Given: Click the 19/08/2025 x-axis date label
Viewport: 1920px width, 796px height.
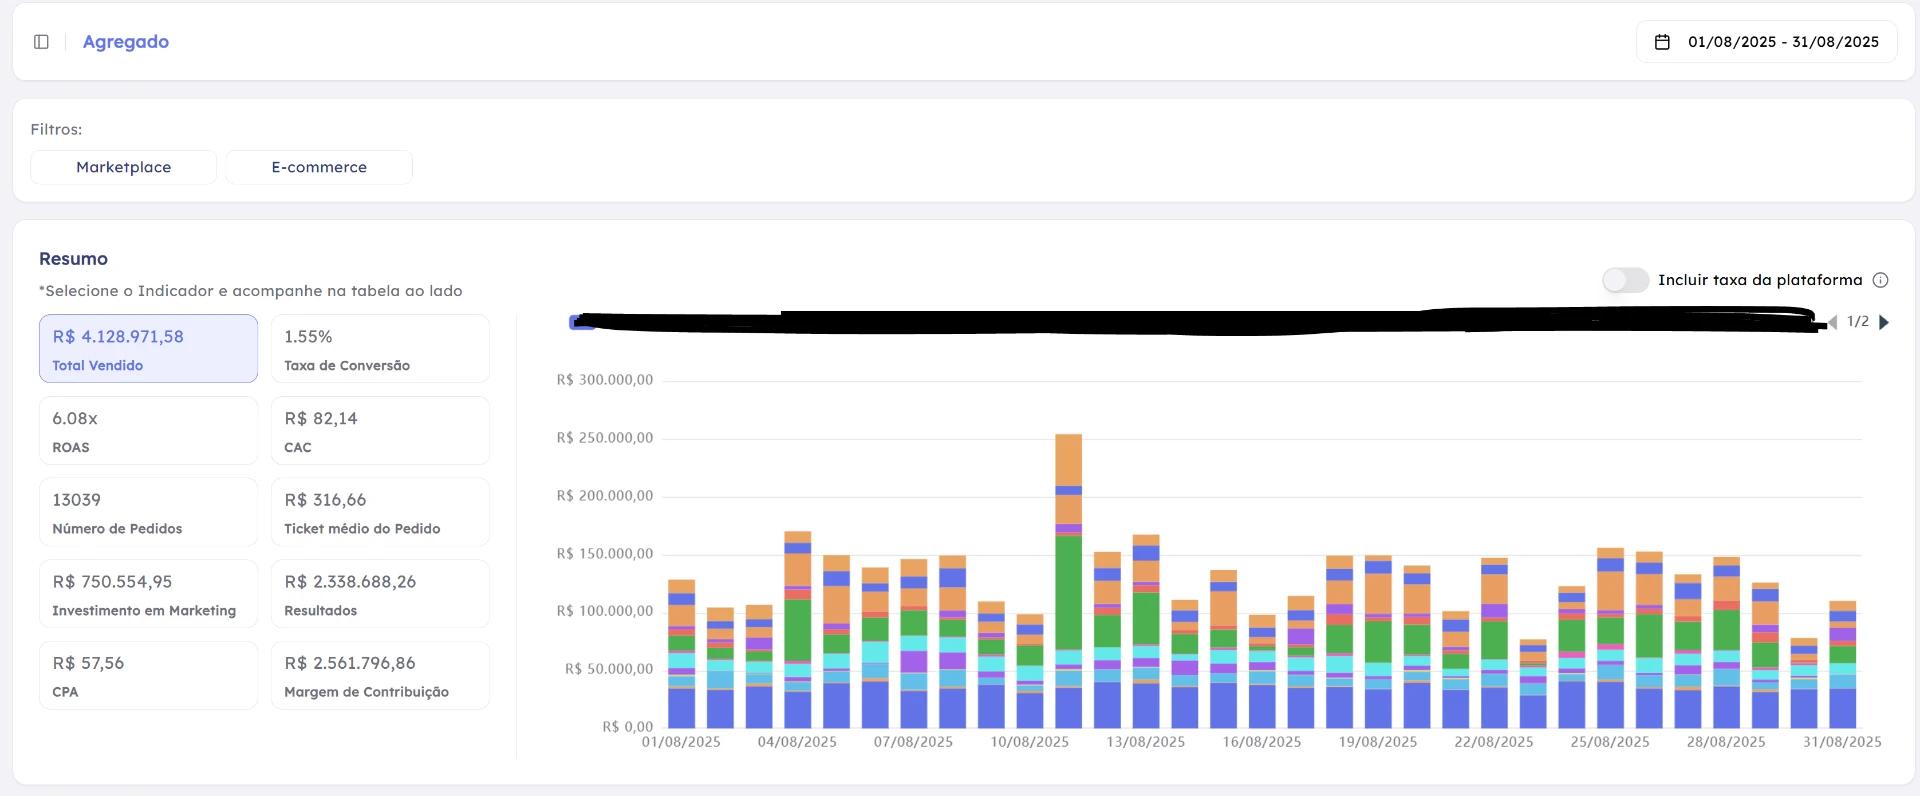Looking at the screenshot, I should pyautogui.click(x=1378, y=742).
